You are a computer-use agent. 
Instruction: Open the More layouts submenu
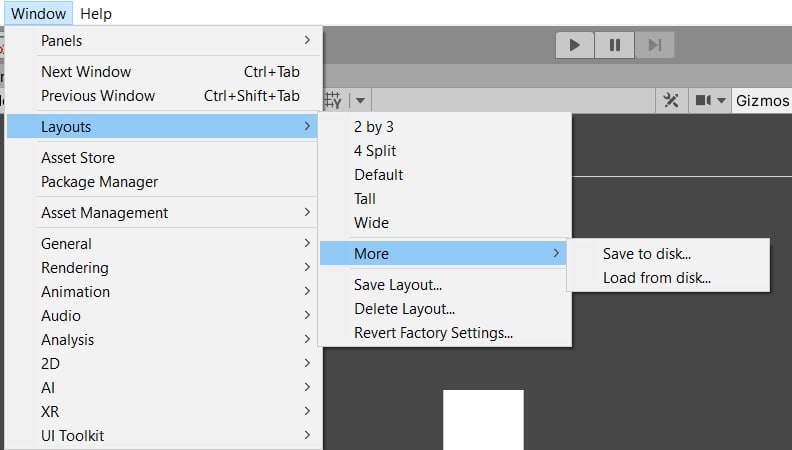click(x=443, y=253)
